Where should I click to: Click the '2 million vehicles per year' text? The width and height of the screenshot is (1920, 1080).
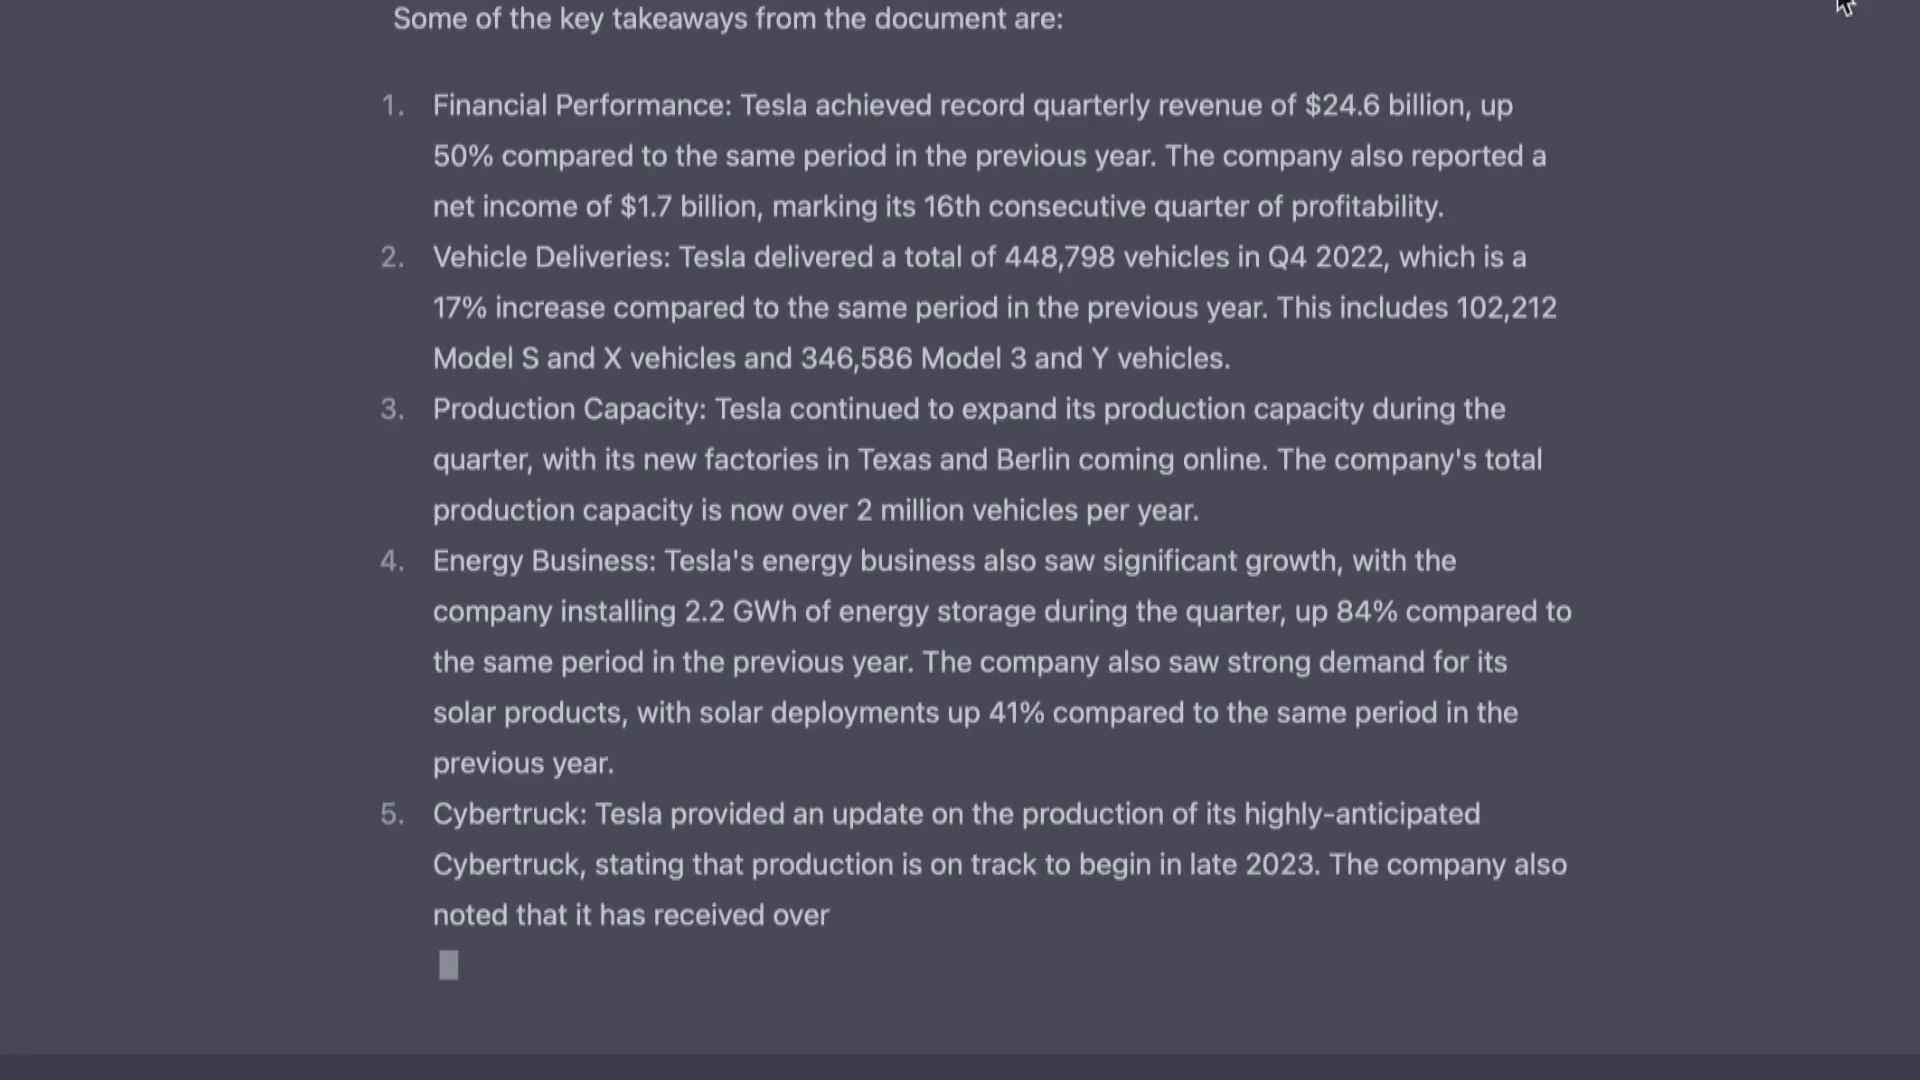pyautogui.click(x=1026, y=511)
